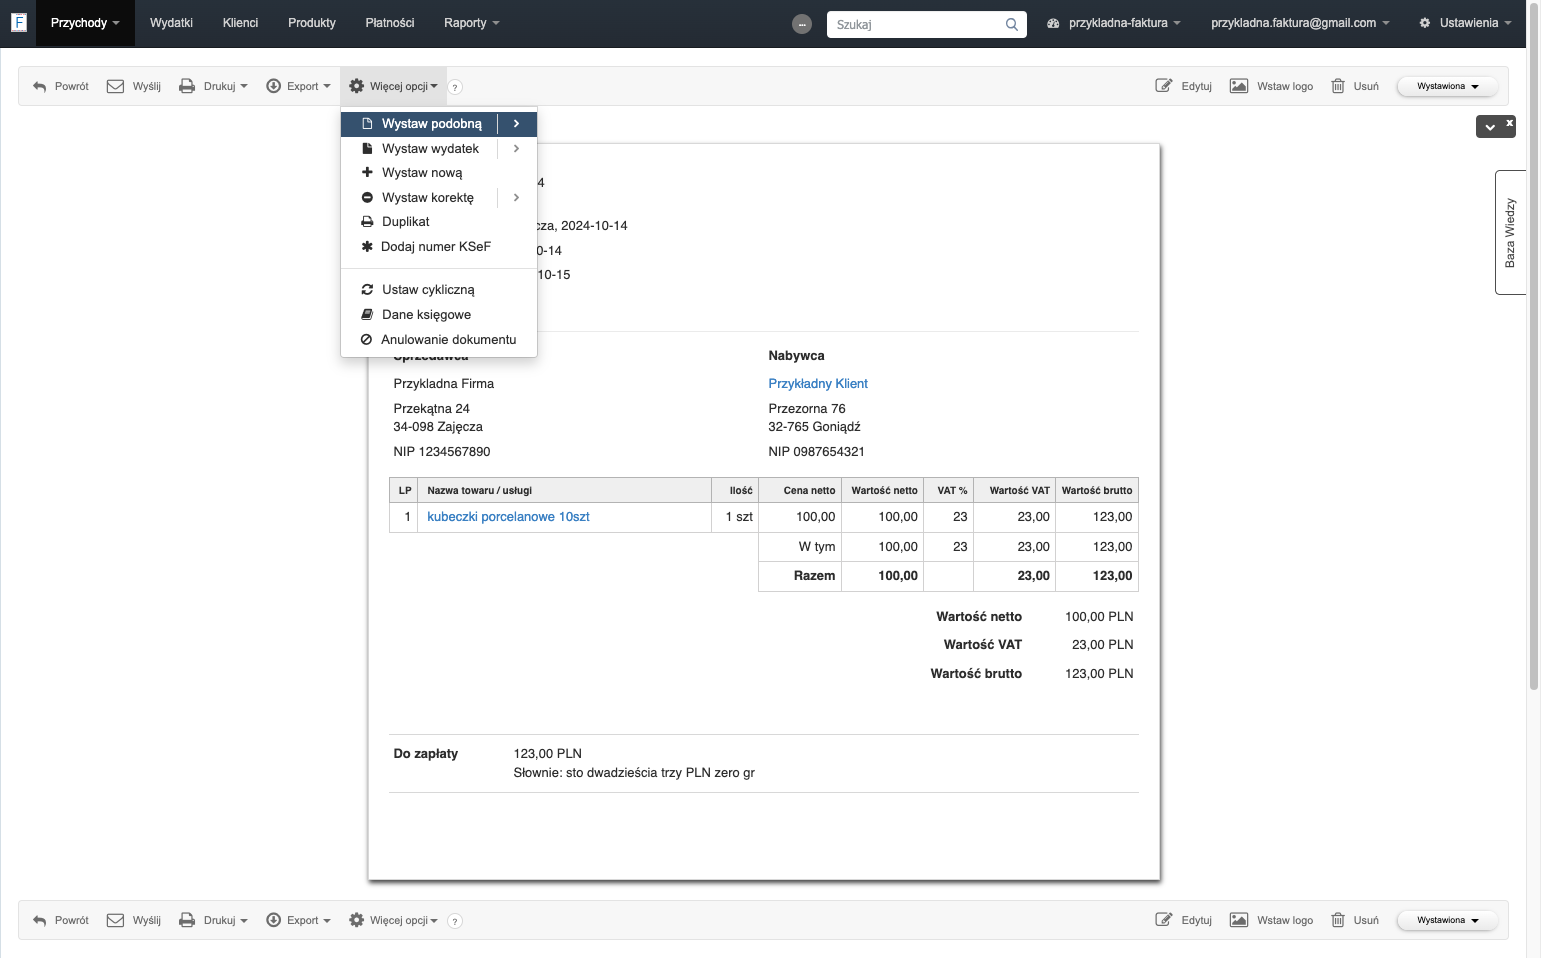
Task: Click Edytuj in the top toolbar
Action: pyautogui.click(x=1184, y=86)
